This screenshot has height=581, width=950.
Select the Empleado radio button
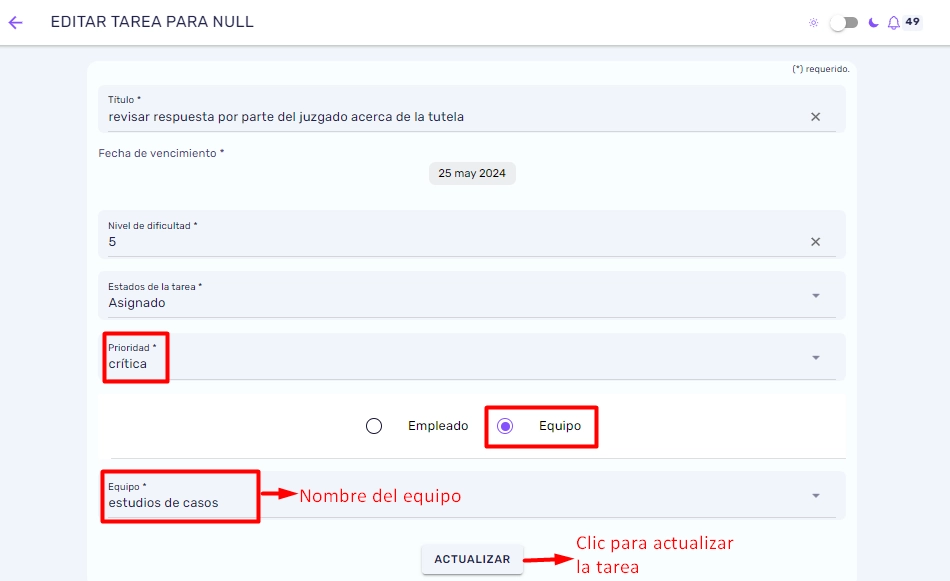374,426
